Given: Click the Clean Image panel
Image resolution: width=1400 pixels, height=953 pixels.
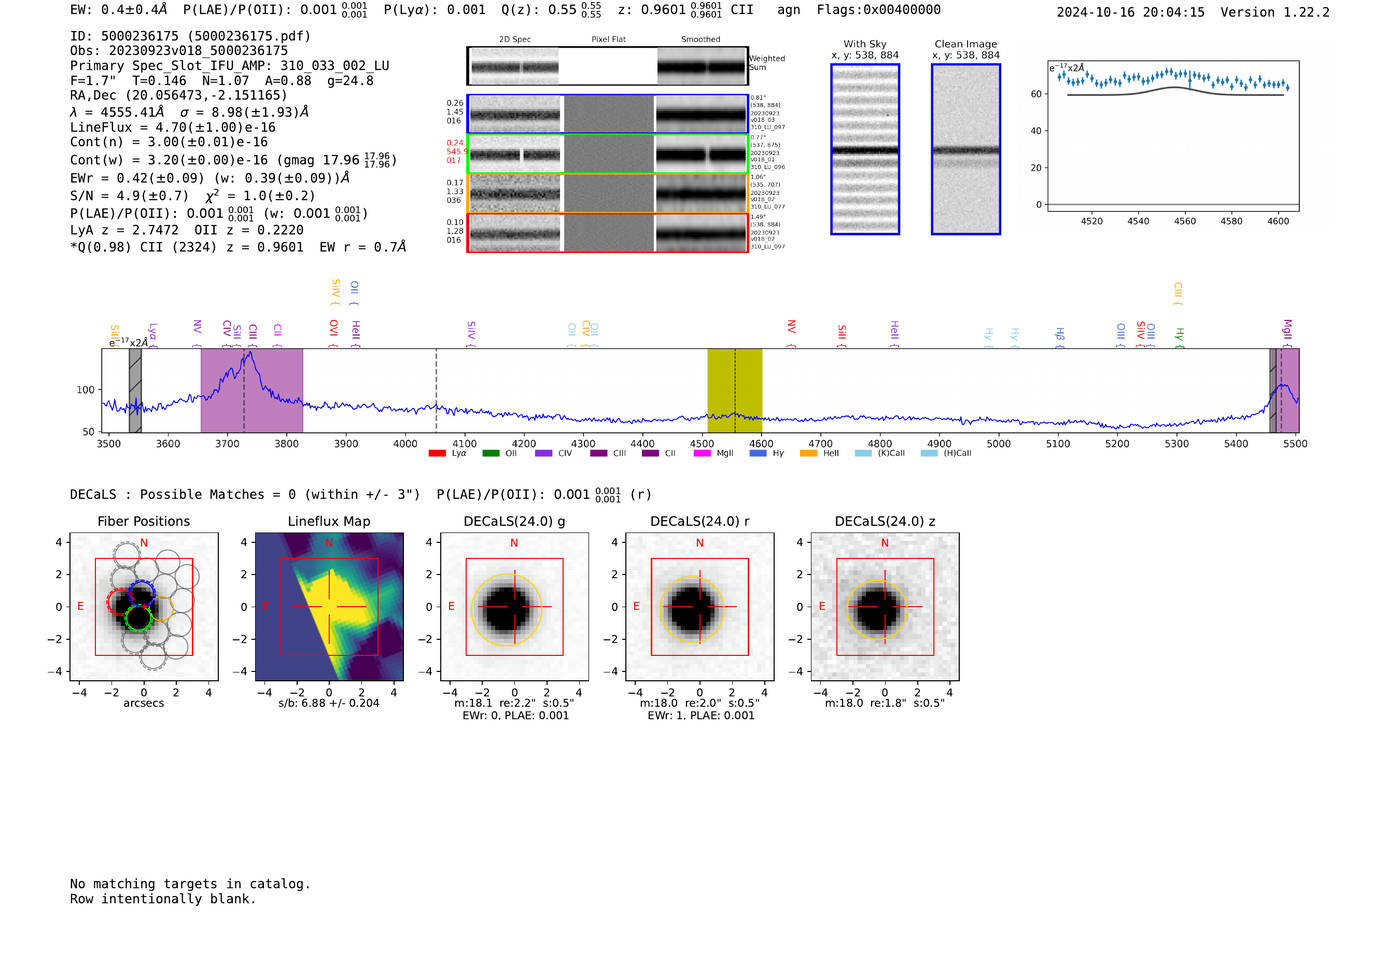Looking at the screenshot, I should [x=966, y=149].
